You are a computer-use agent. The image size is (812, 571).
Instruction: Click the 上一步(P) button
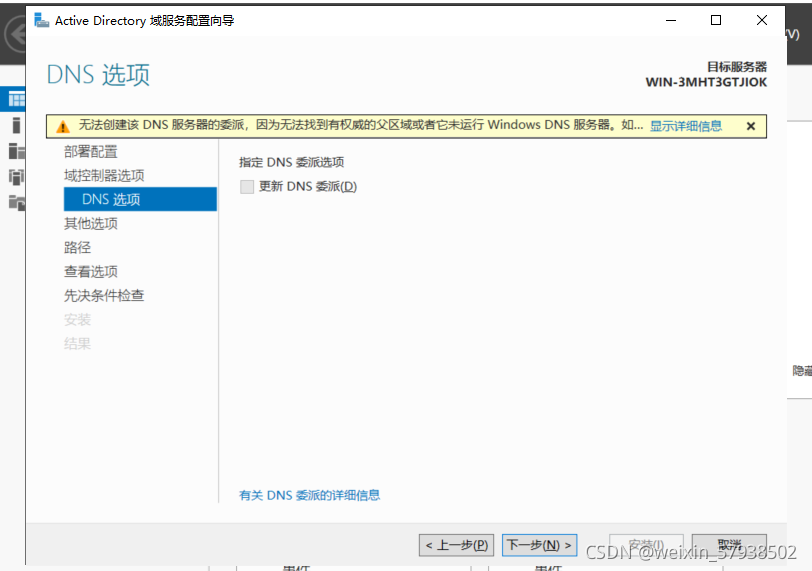(x=456, y=545)
